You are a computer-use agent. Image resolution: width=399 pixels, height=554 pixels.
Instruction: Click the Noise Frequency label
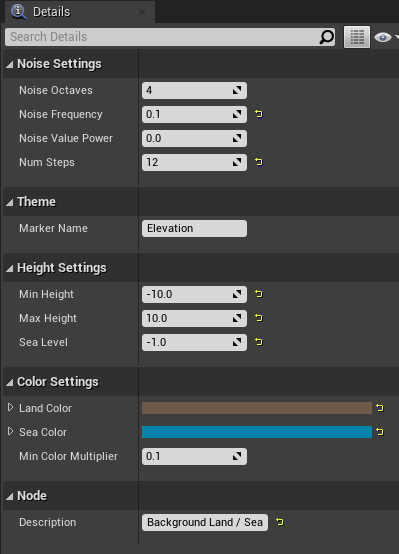(61, 114)
